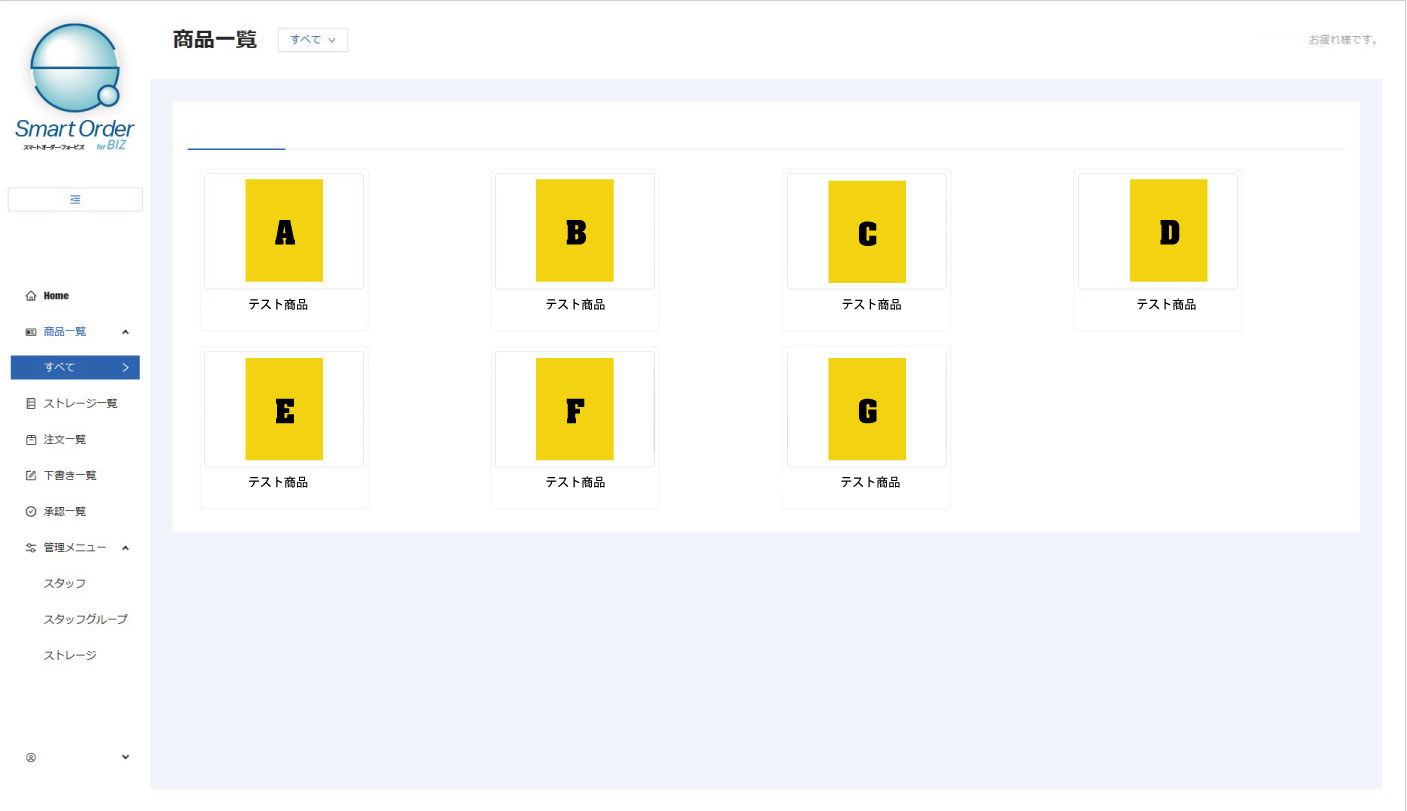The width and height of the screenshot is (1407, 811).
Task: Click テスト商品 label under product F
Action: coord(575,483)
